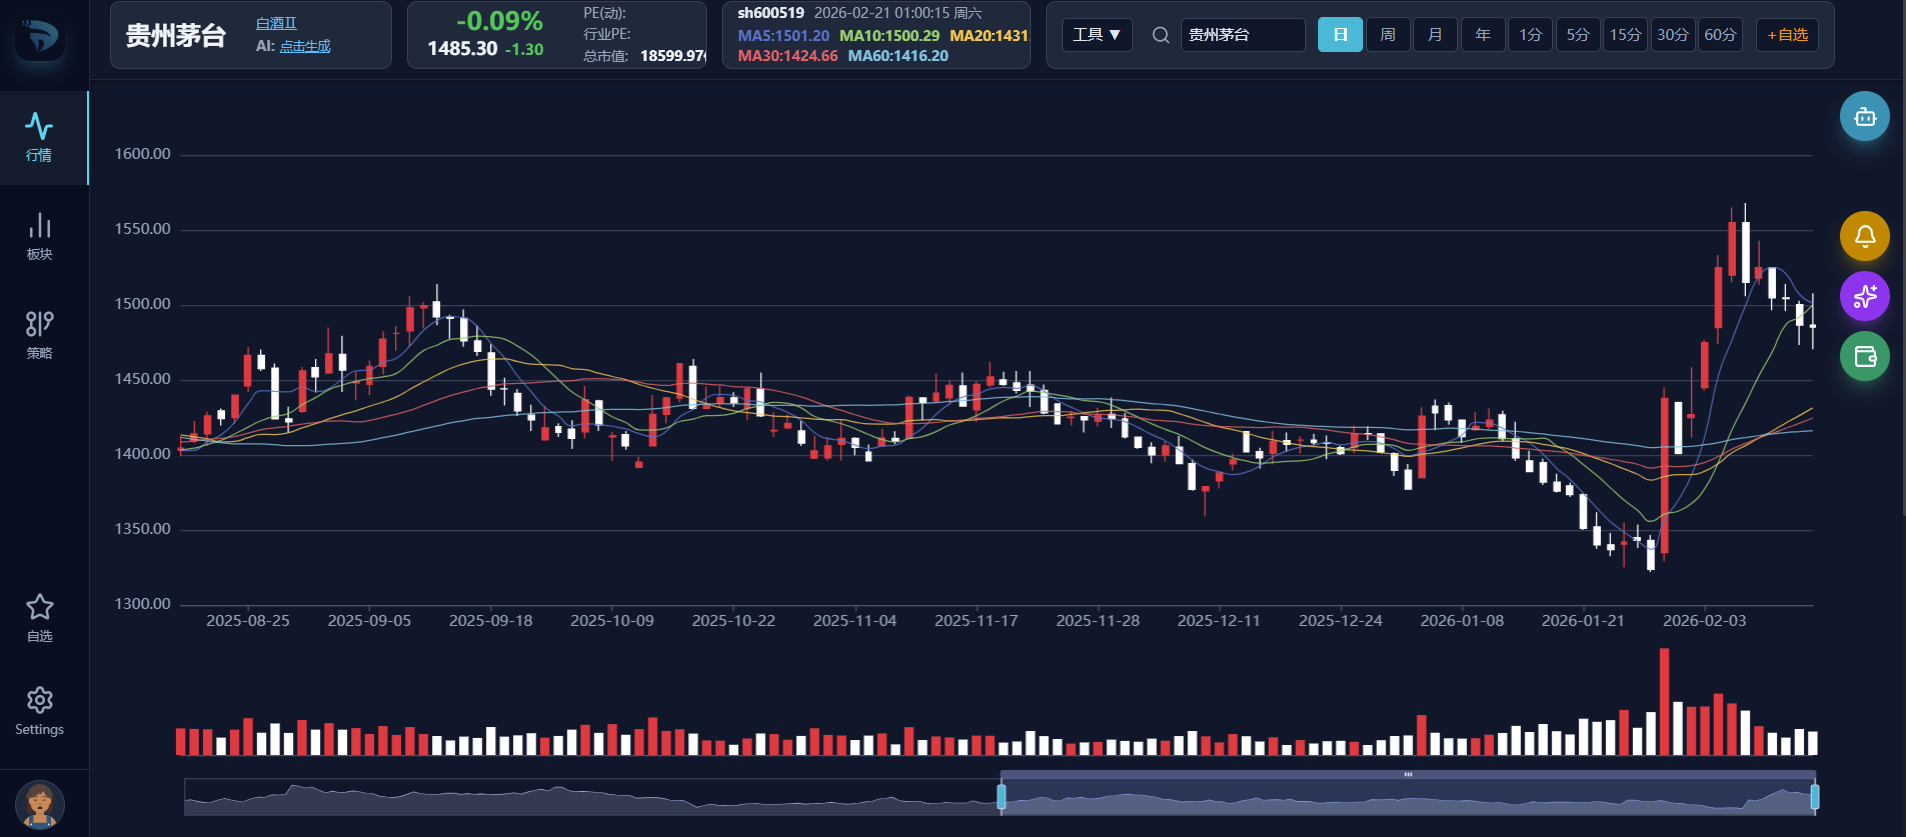1906x837 pixels.
Task: Select the 5分 five-minute interval
Action: [1578, 35]
